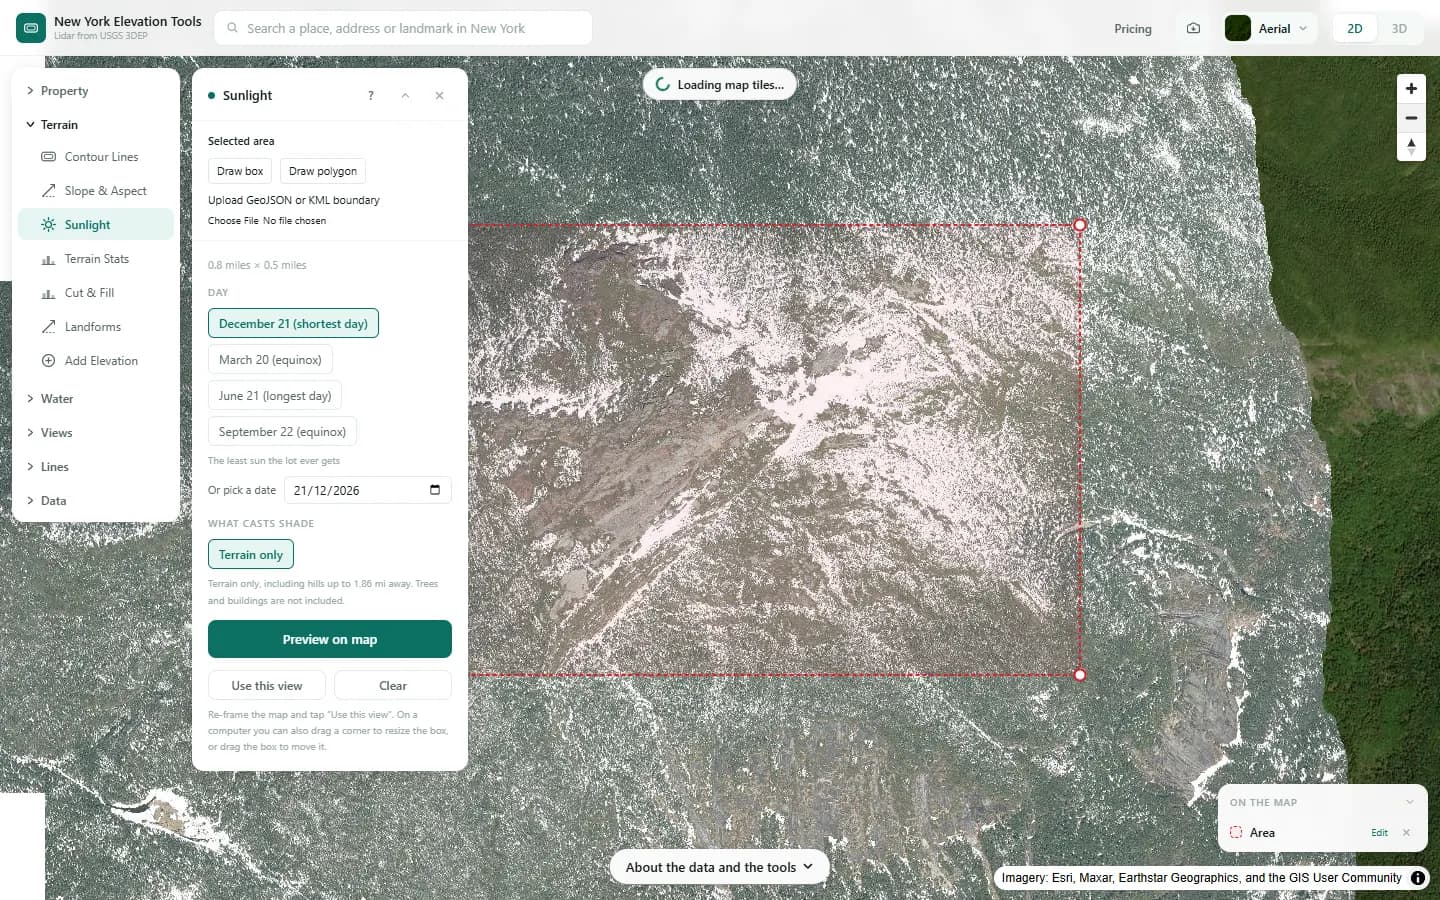Open the Sunlight panel help question mark

tap(371, 96)
